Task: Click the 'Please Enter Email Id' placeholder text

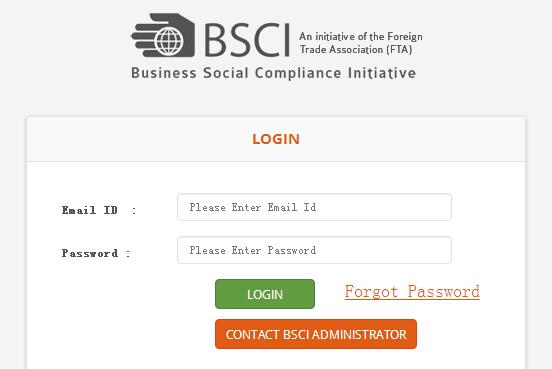Action: (253, 207)
